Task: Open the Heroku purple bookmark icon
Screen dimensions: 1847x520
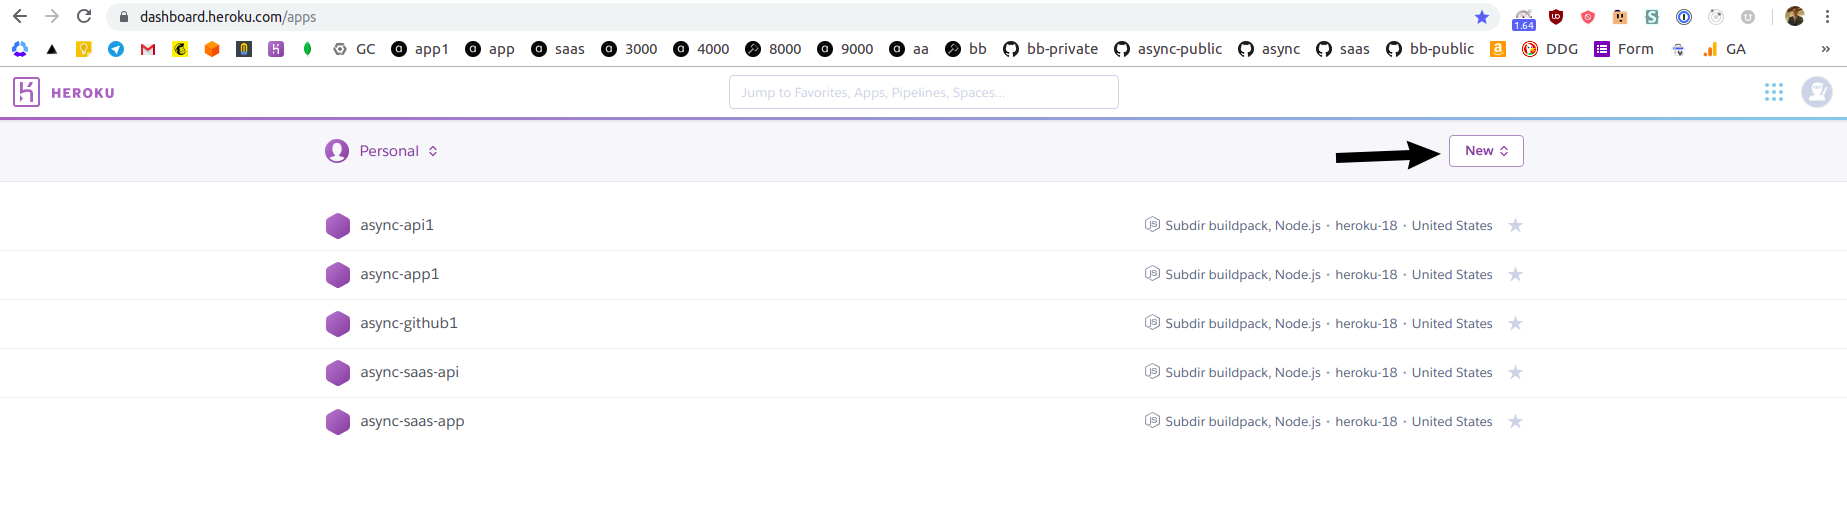Action: [x=276, y=49]
